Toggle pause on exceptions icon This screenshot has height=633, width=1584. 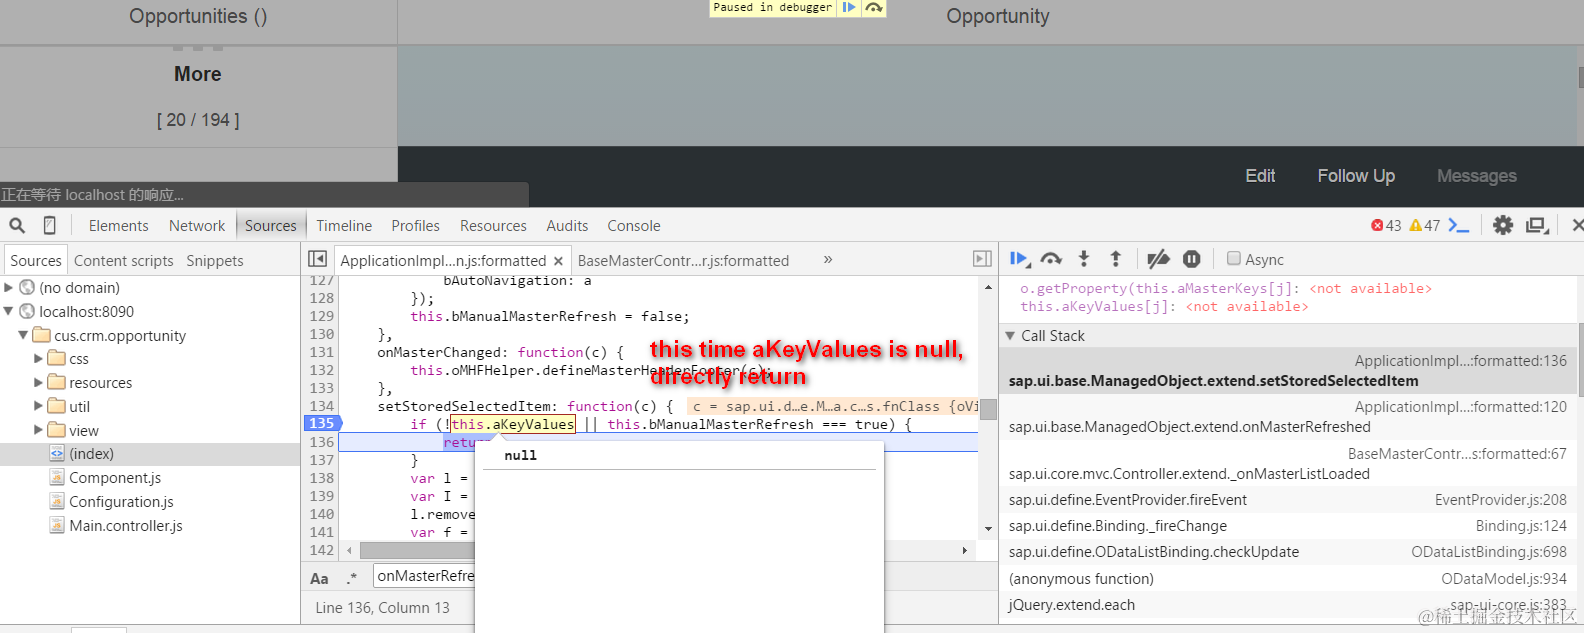1192,259
